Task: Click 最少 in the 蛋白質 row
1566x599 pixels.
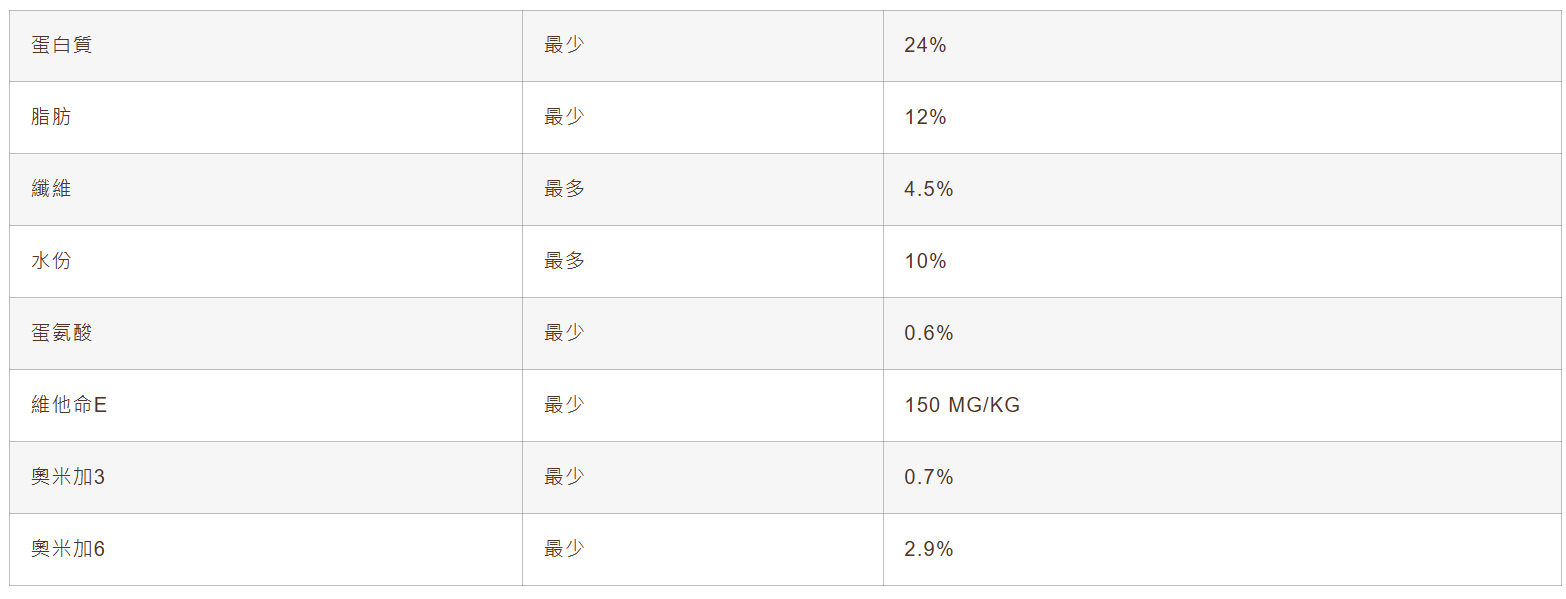Action: pos(564,45)
